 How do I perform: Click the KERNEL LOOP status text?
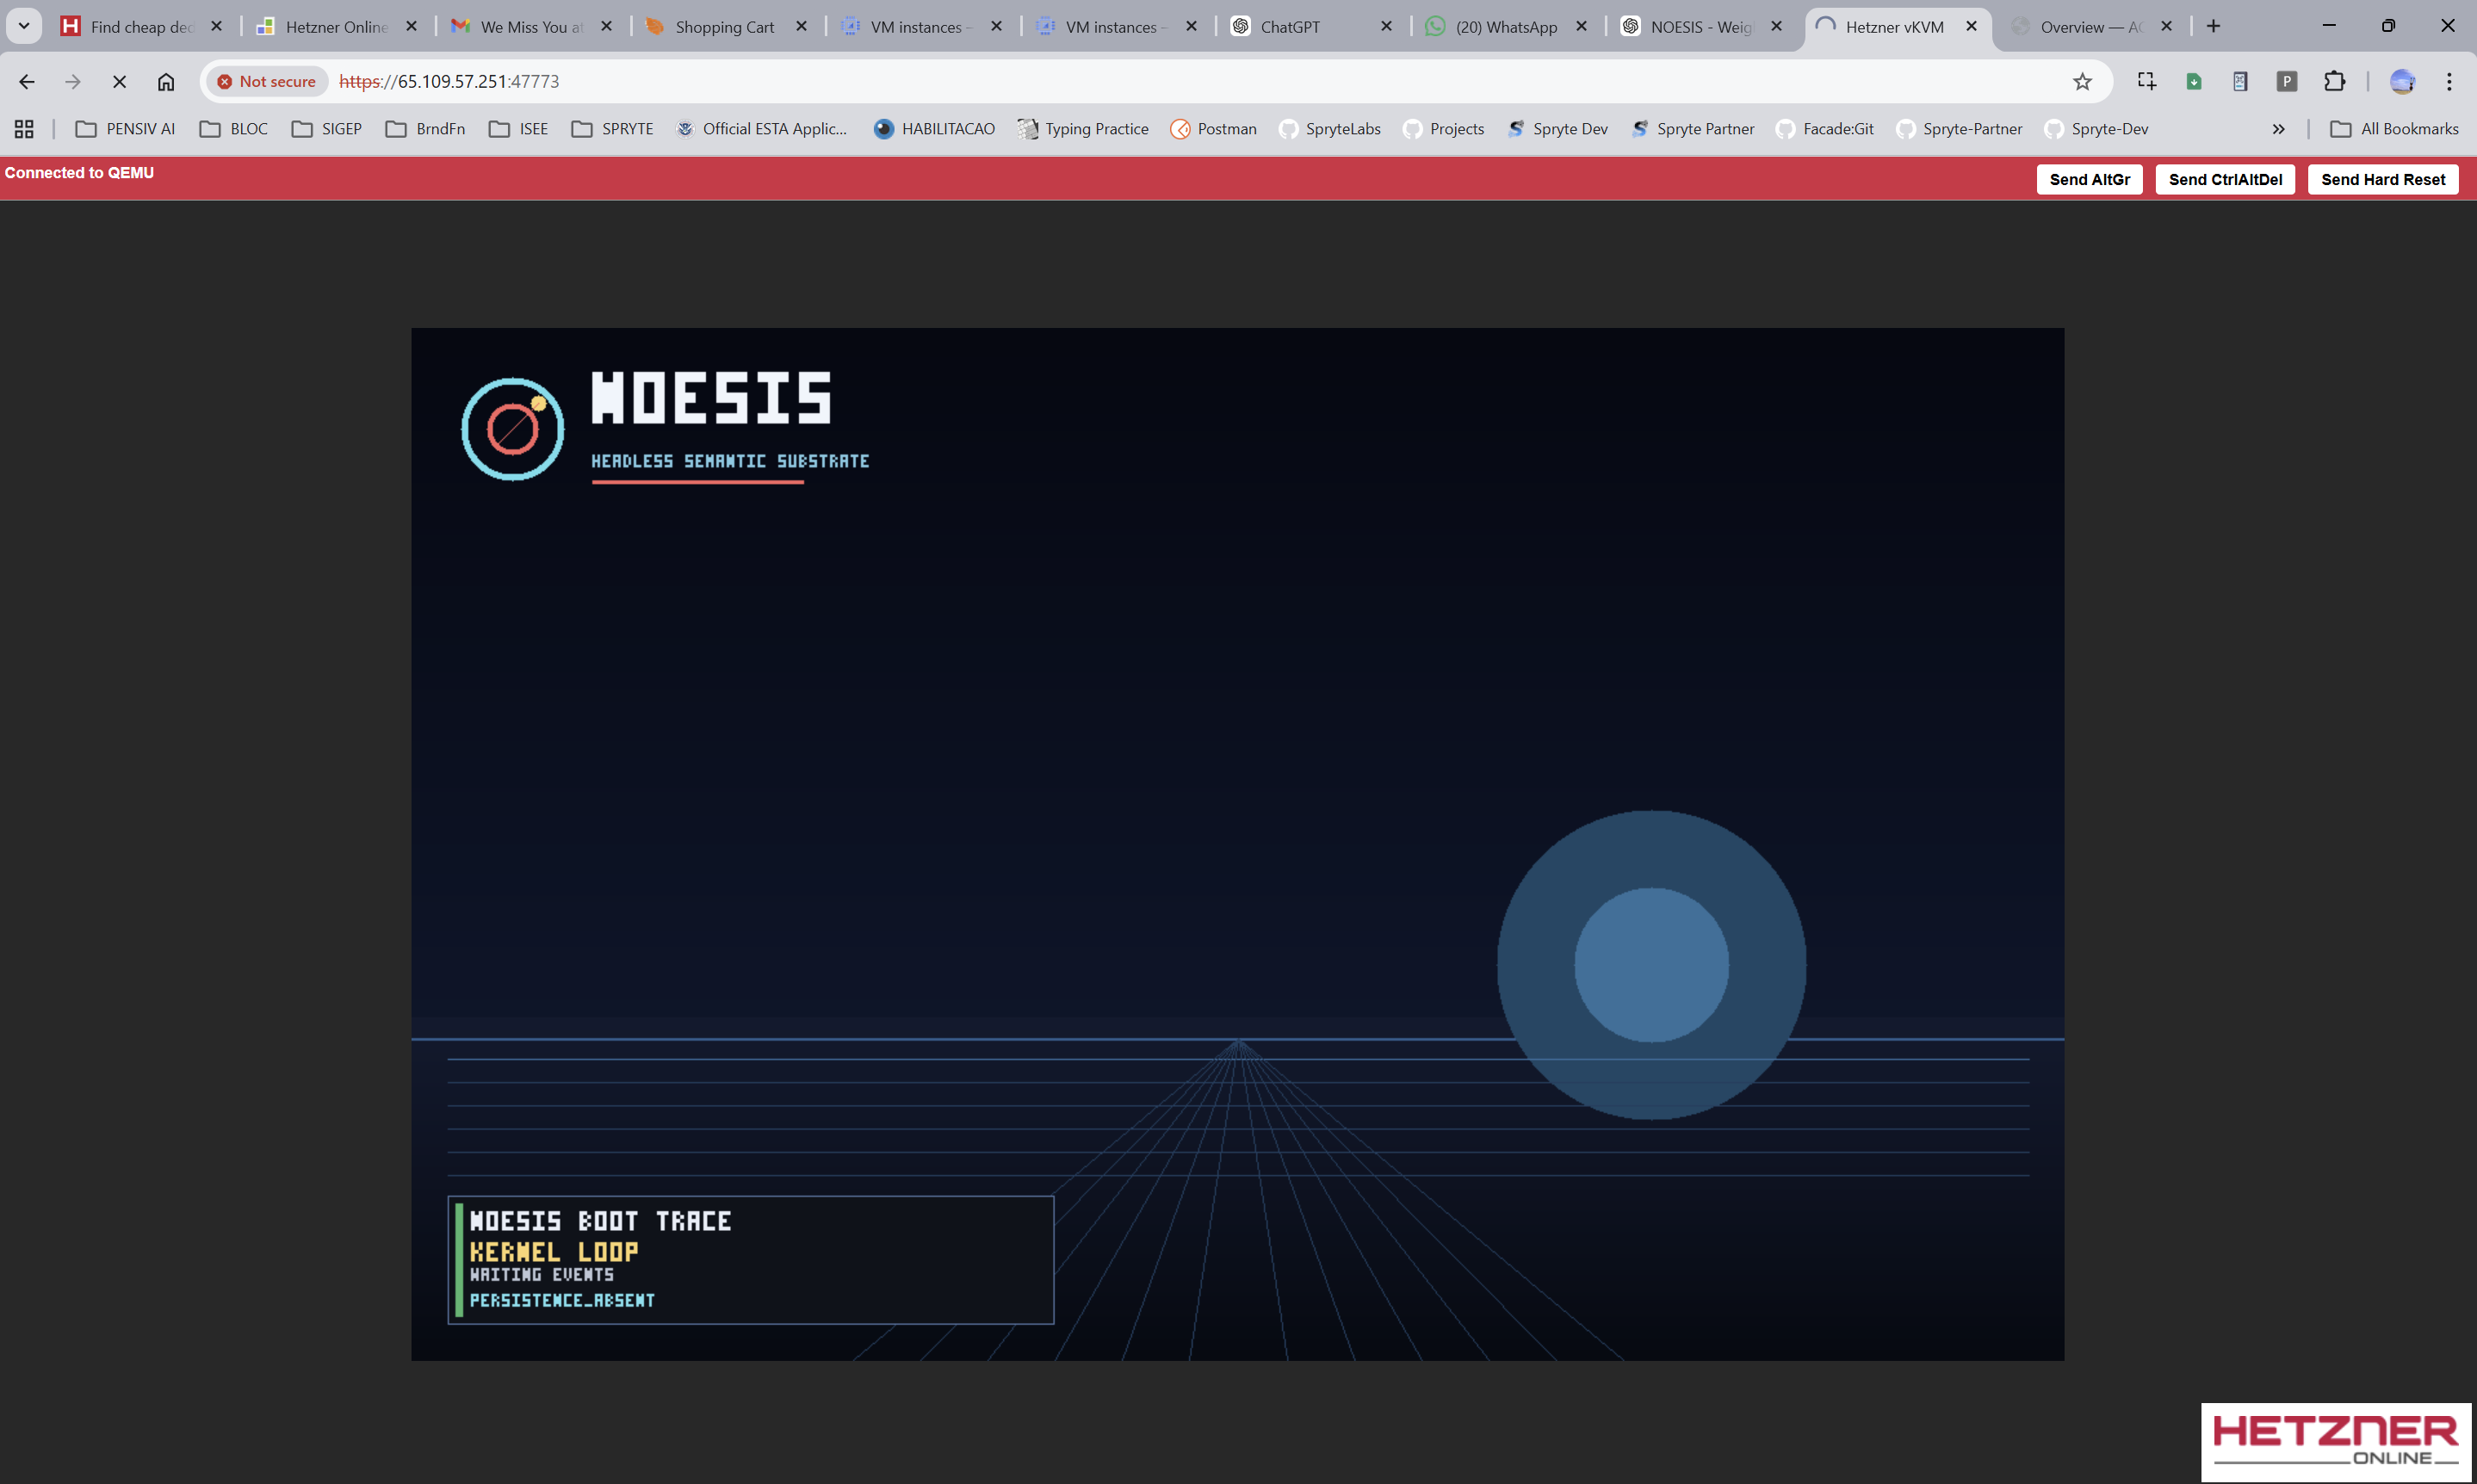[x=553, y=1252]
